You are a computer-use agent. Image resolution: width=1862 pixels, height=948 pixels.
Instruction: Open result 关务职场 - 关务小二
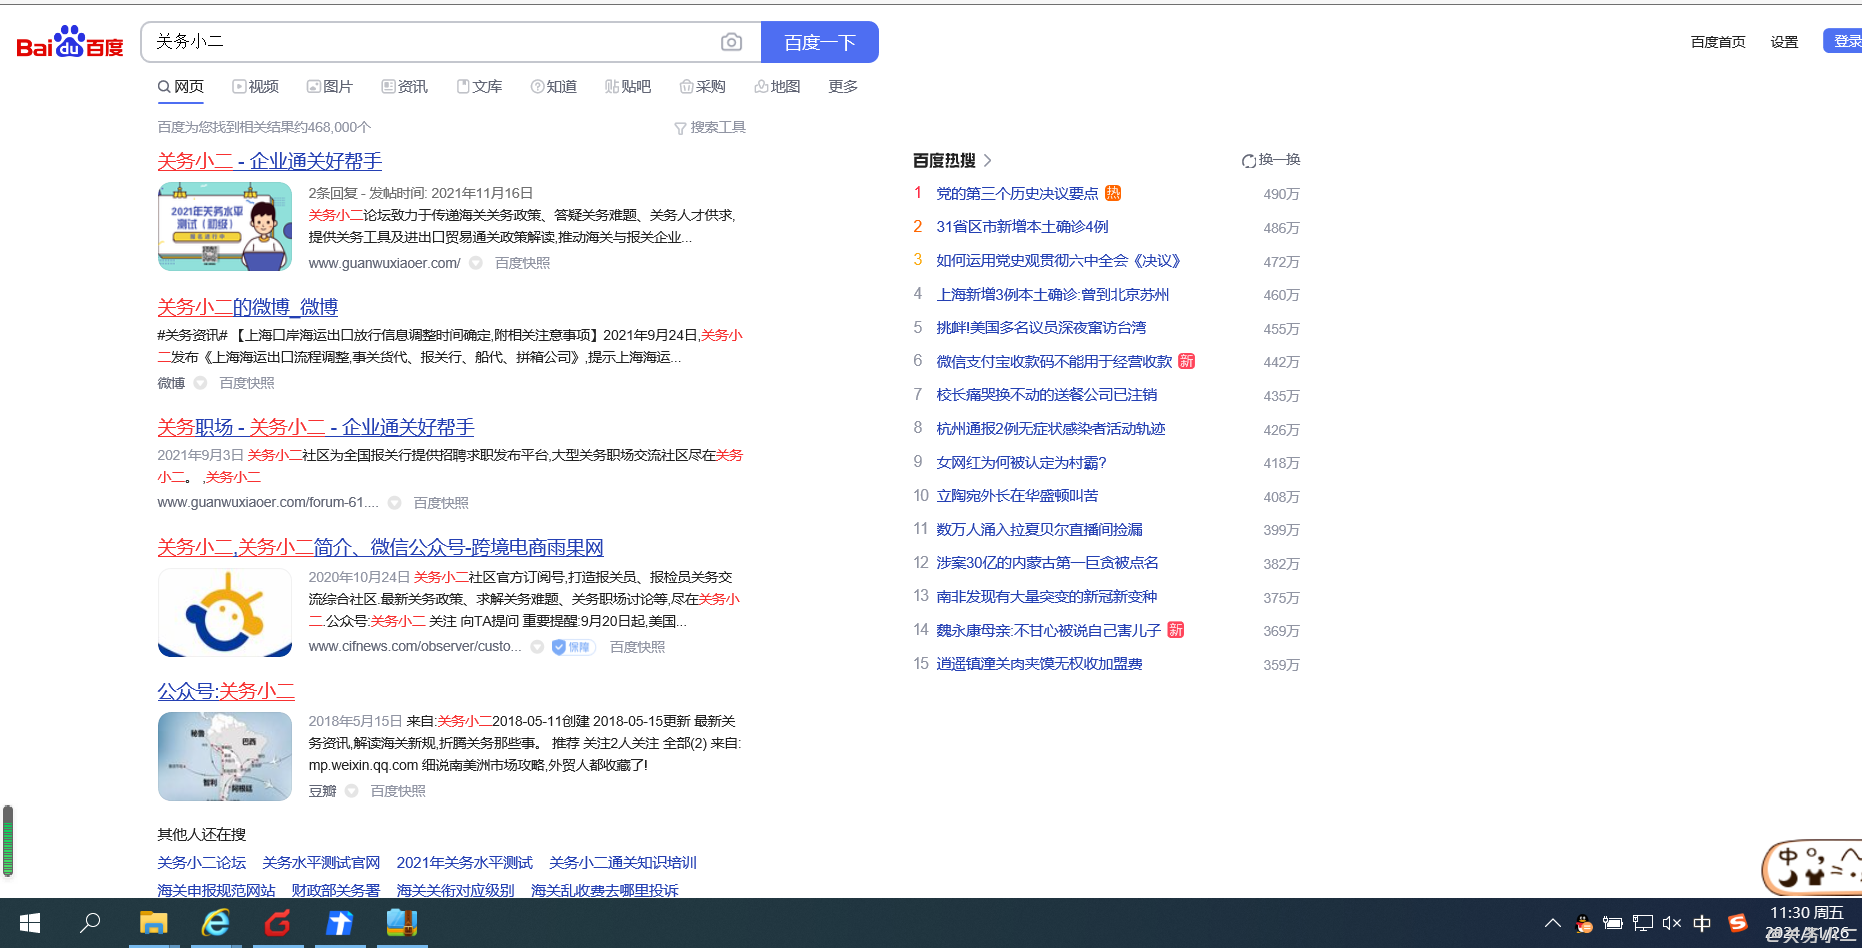coord(316,427)
